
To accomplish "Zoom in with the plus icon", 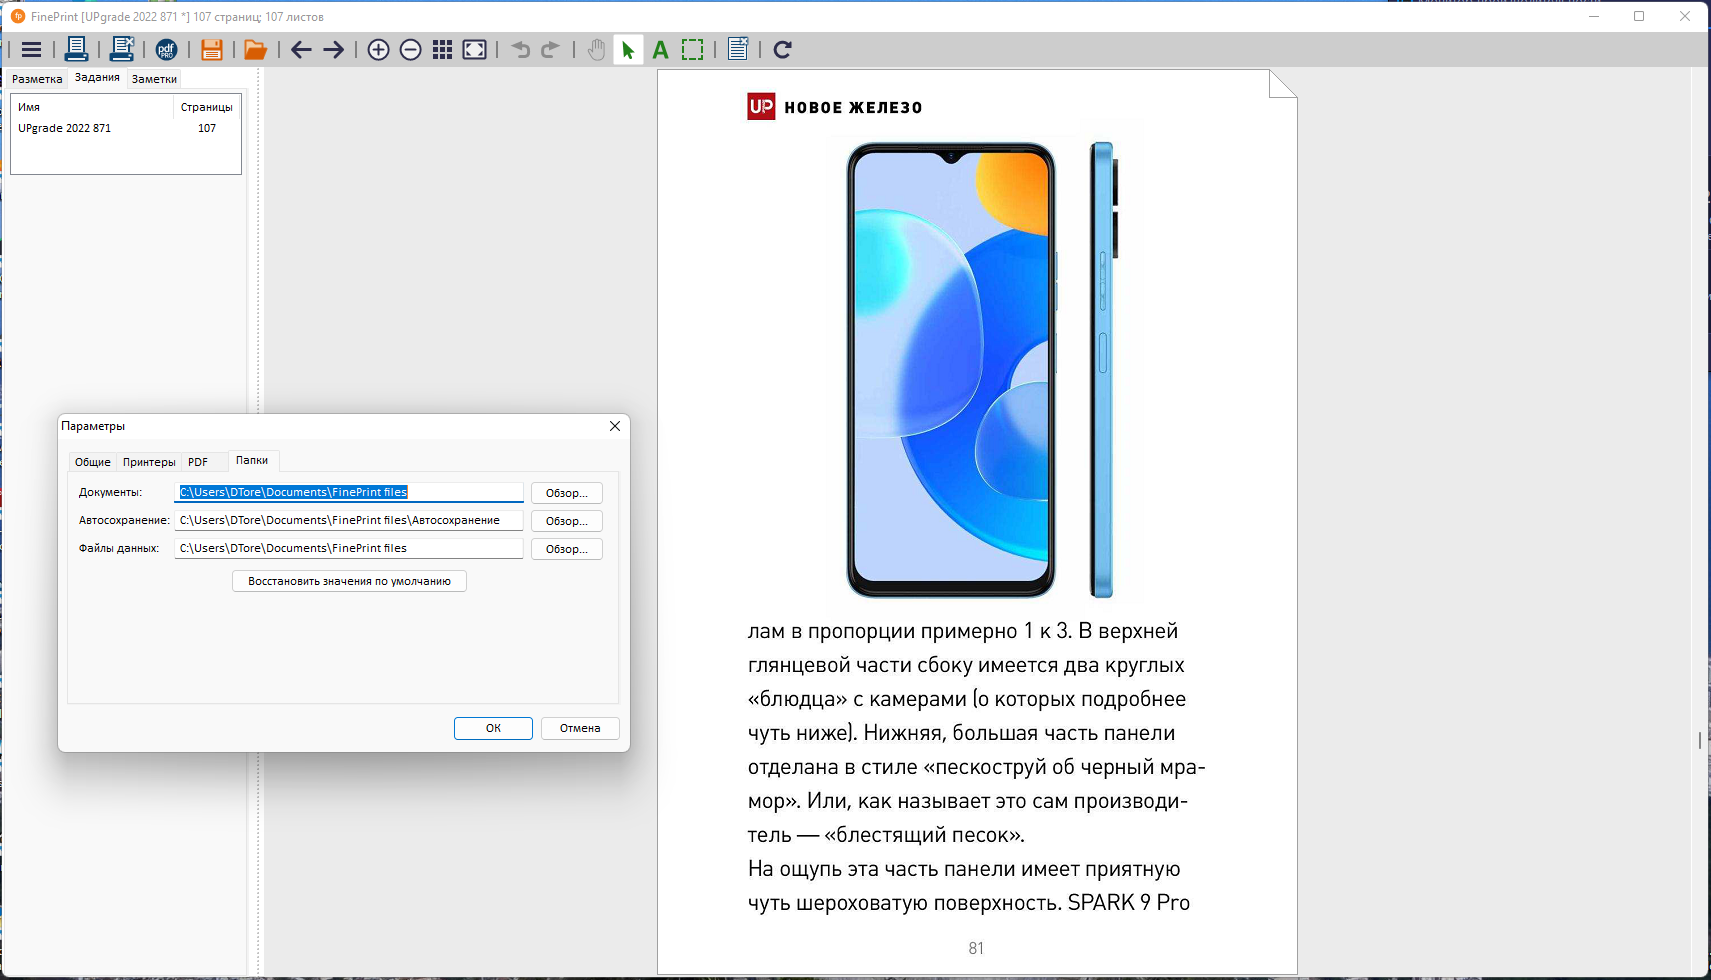I will click(x=378, y=50).
